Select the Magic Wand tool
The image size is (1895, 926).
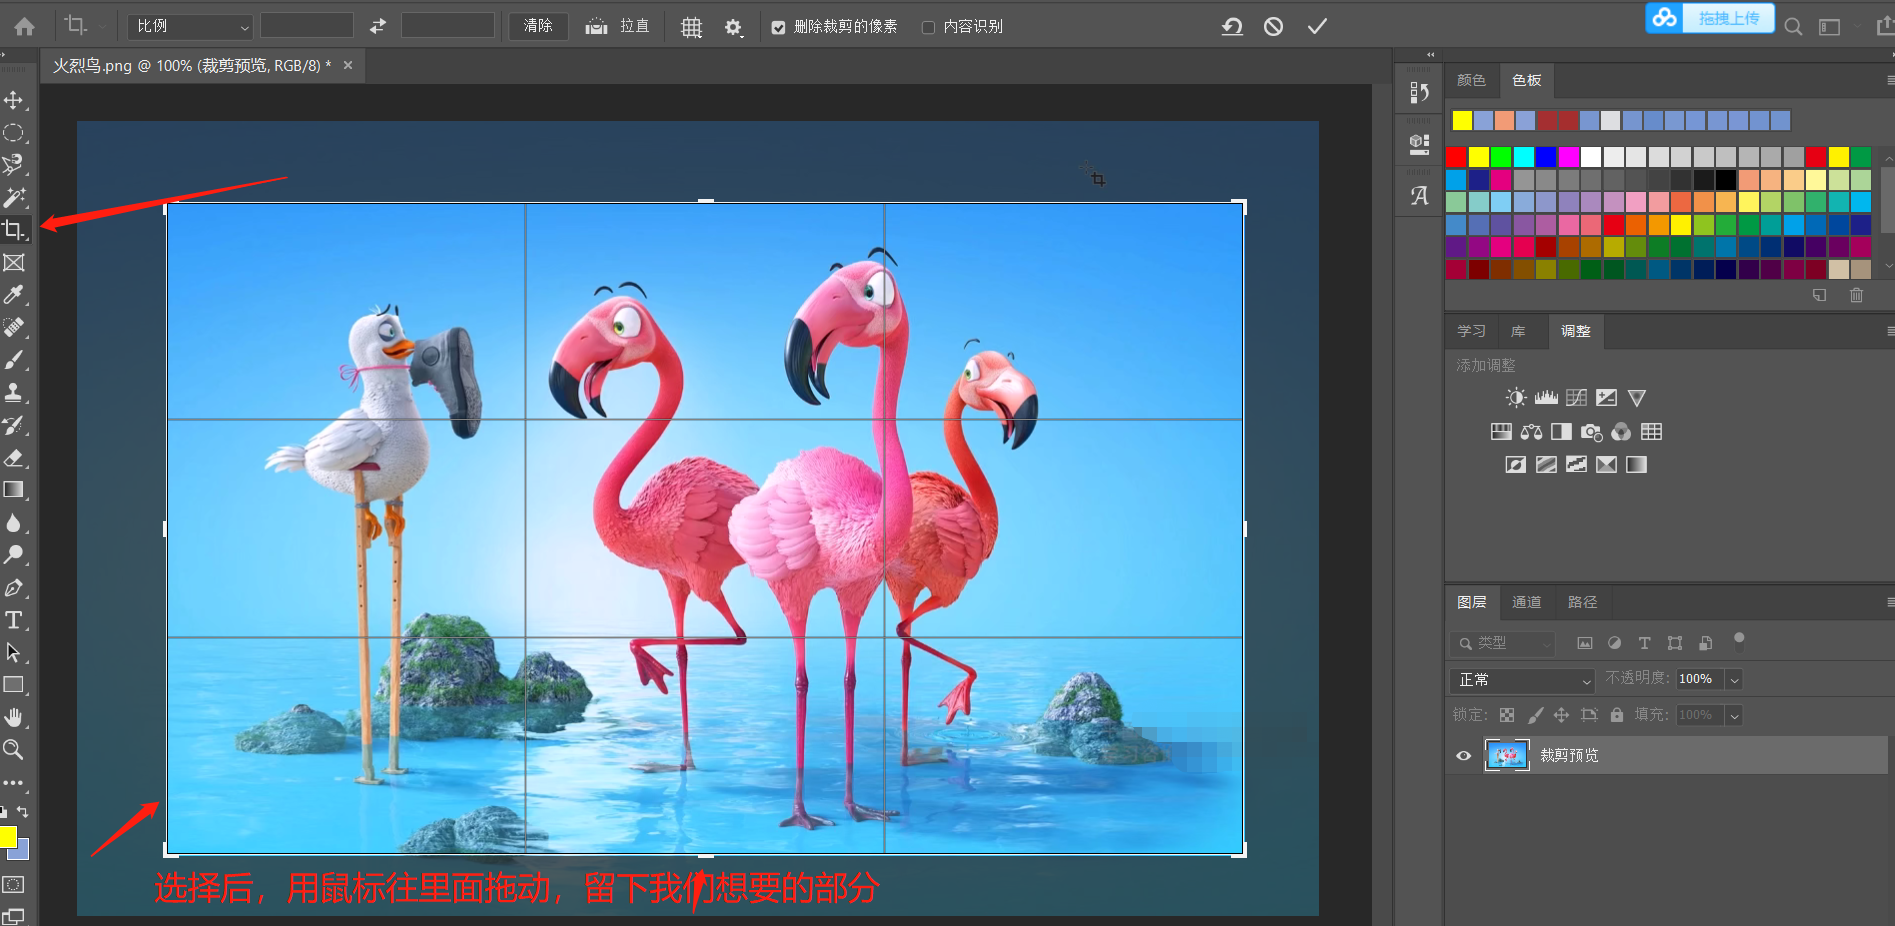[14, 197]
